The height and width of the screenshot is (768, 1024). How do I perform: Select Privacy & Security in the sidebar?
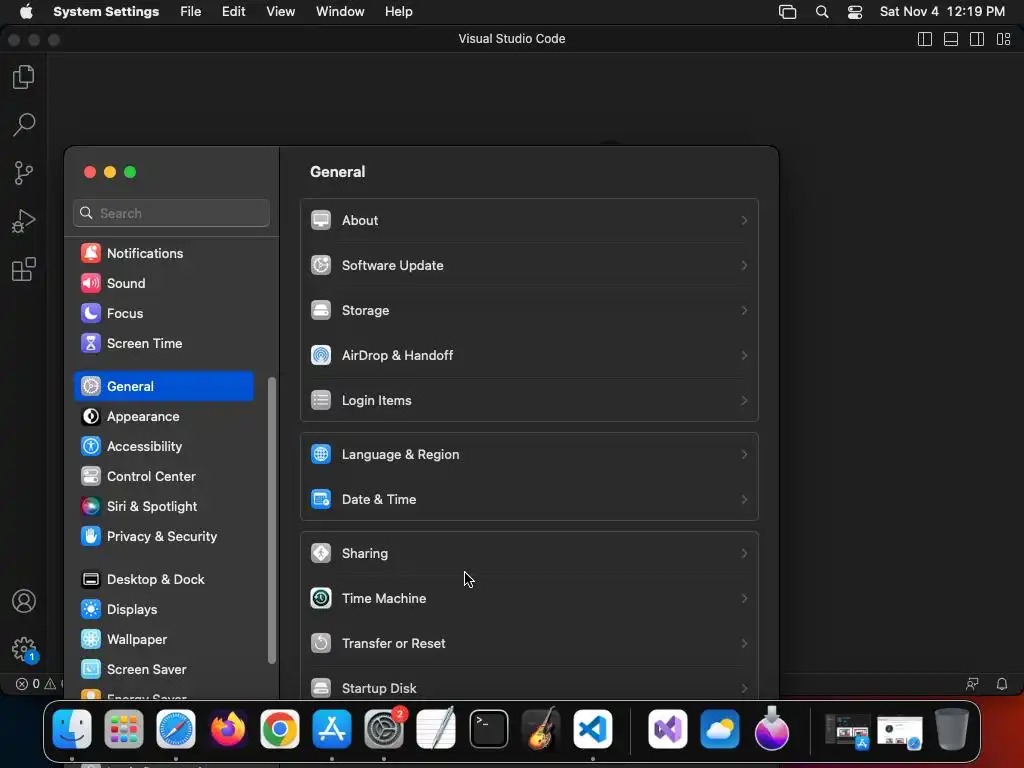[x=163, y=537]
